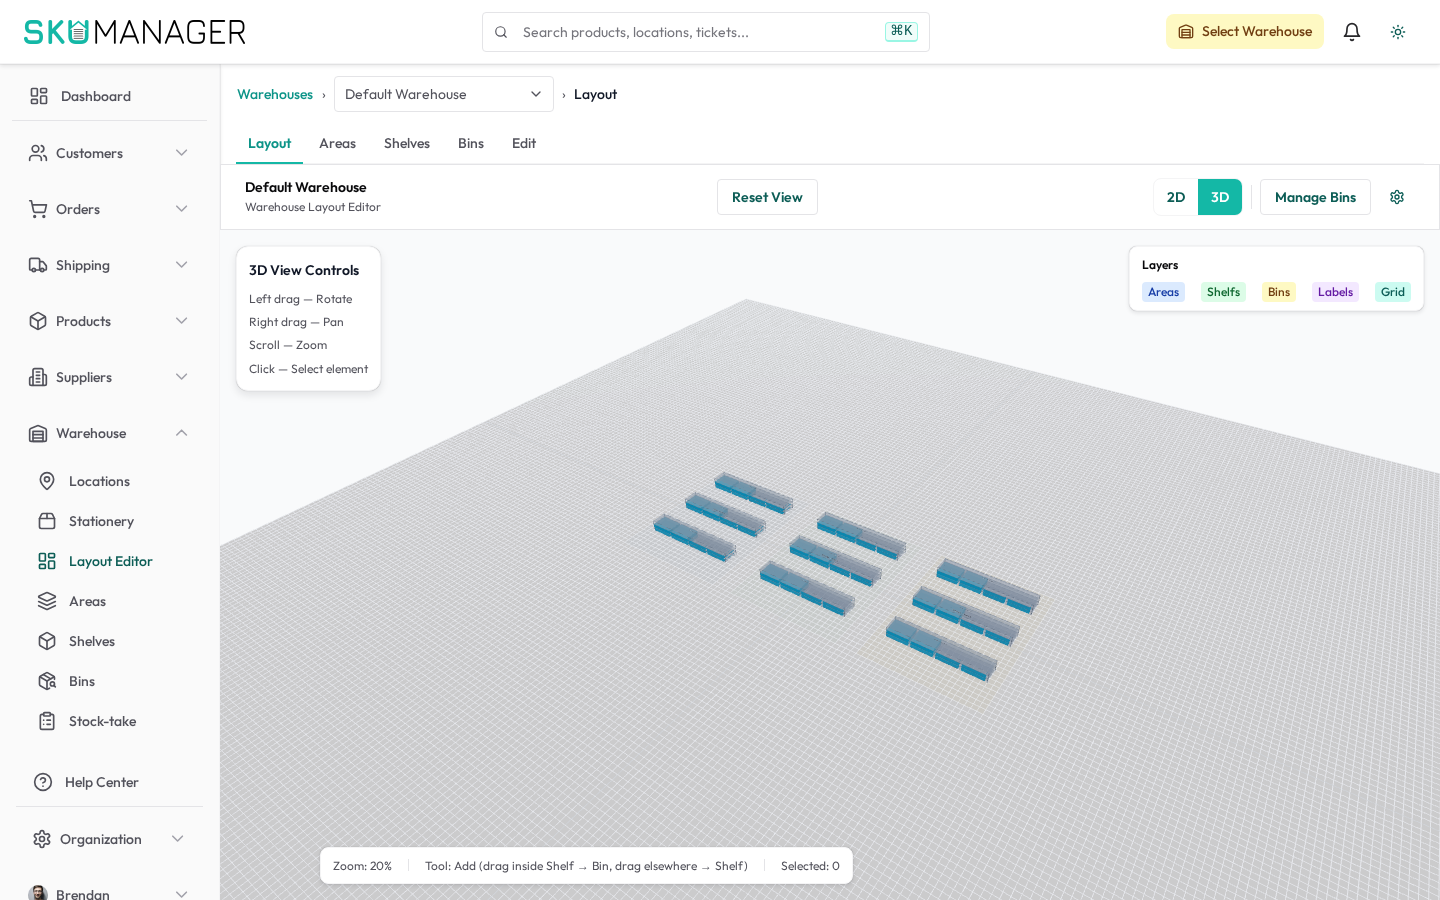
Task: Expand the Orders menu chevron
Action: coord(182,209)
